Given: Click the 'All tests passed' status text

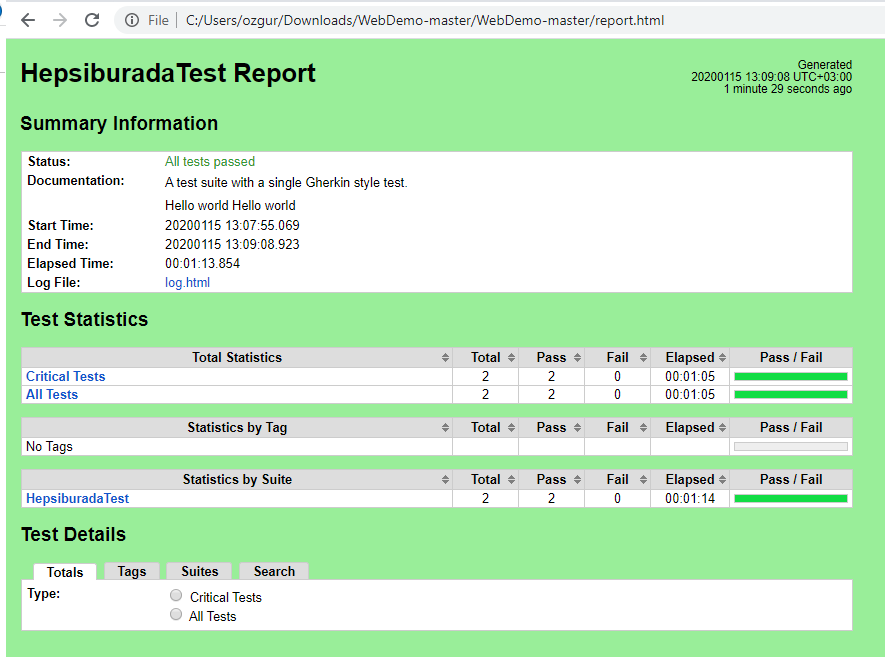Looking at the screenshot, I should (210, 161).
